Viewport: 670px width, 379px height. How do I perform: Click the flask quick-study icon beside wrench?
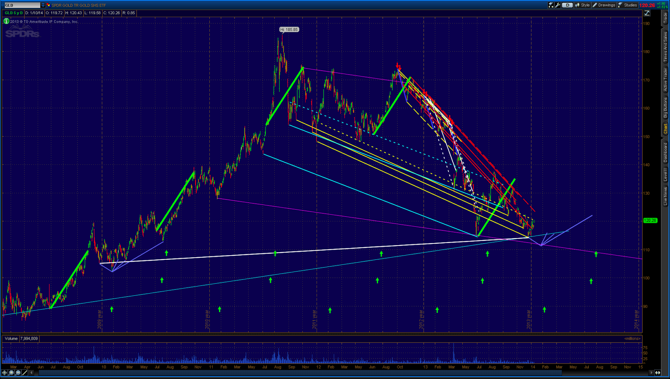click(551, 5)
